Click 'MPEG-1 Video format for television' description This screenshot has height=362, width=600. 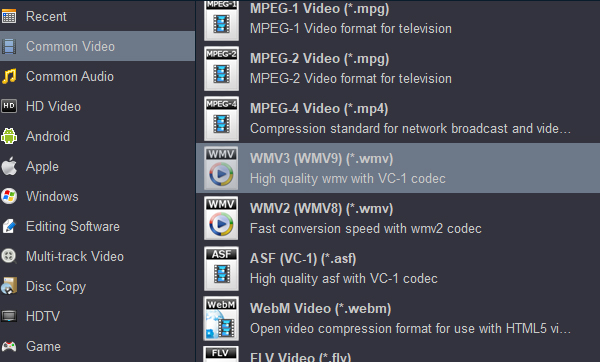pos(351,29)
